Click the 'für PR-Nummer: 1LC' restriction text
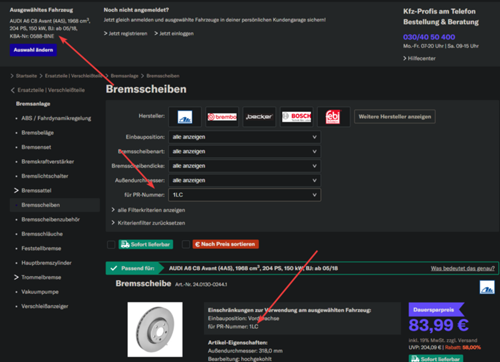The width and height of the screenshot is (500, 362). click(233, 326)
